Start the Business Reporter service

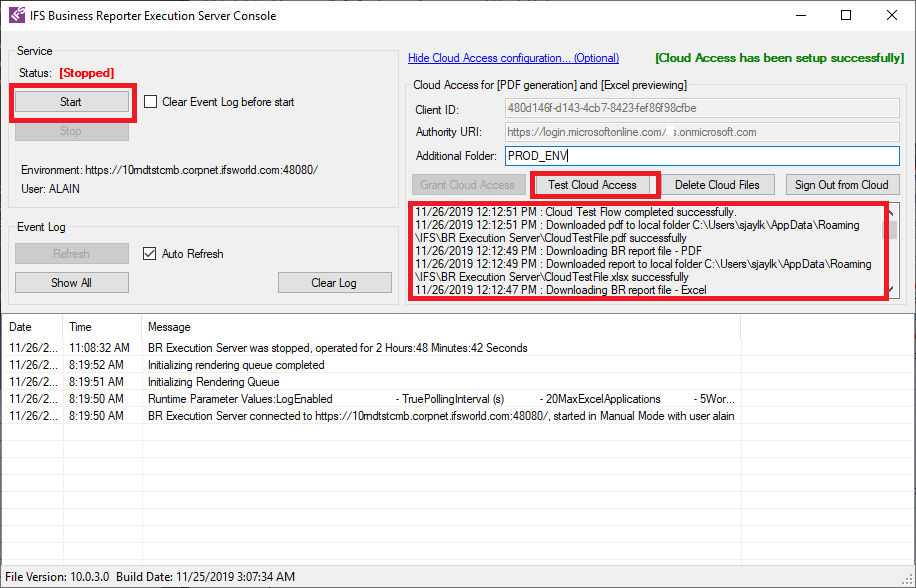tap(70, 102)
